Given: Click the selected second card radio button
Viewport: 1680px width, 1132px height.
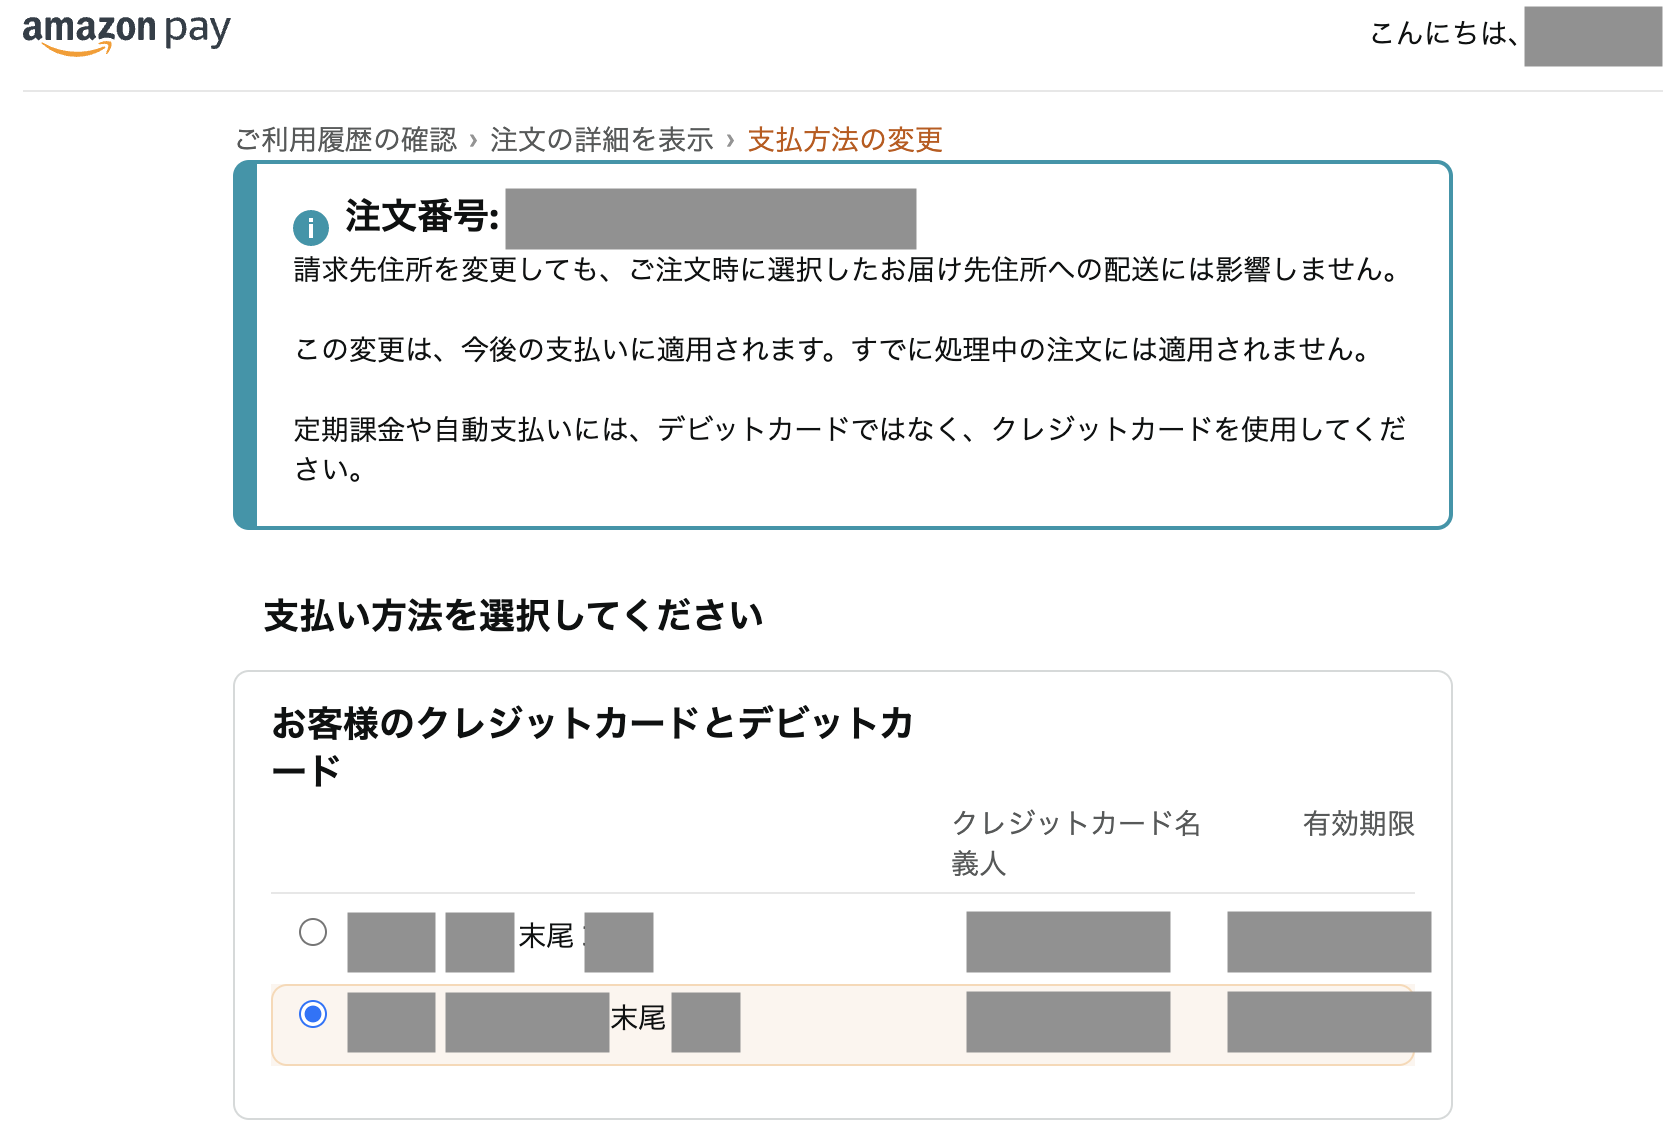Looking at the screenshot, I should coord(313,1014).
